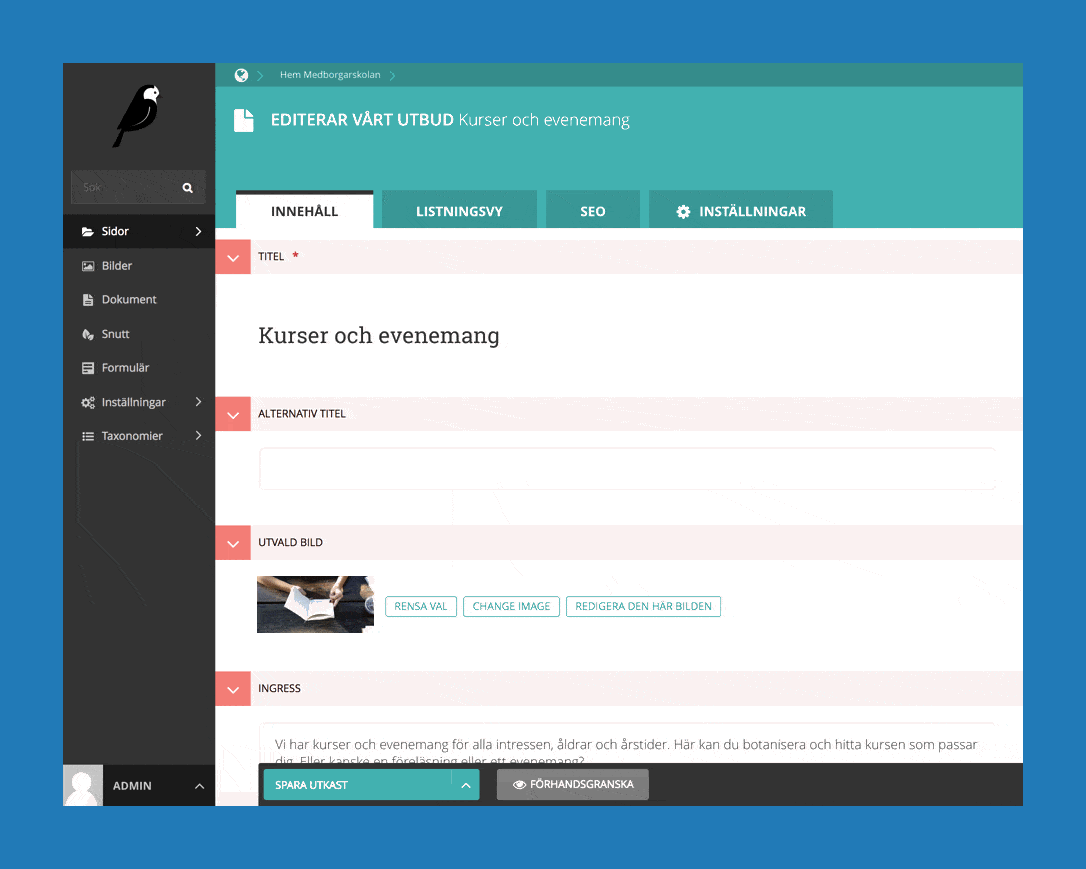This screenshot has height=869, width=1086.
Task: Click Redigera den här bilden
Action: click(x=643, y=607)
